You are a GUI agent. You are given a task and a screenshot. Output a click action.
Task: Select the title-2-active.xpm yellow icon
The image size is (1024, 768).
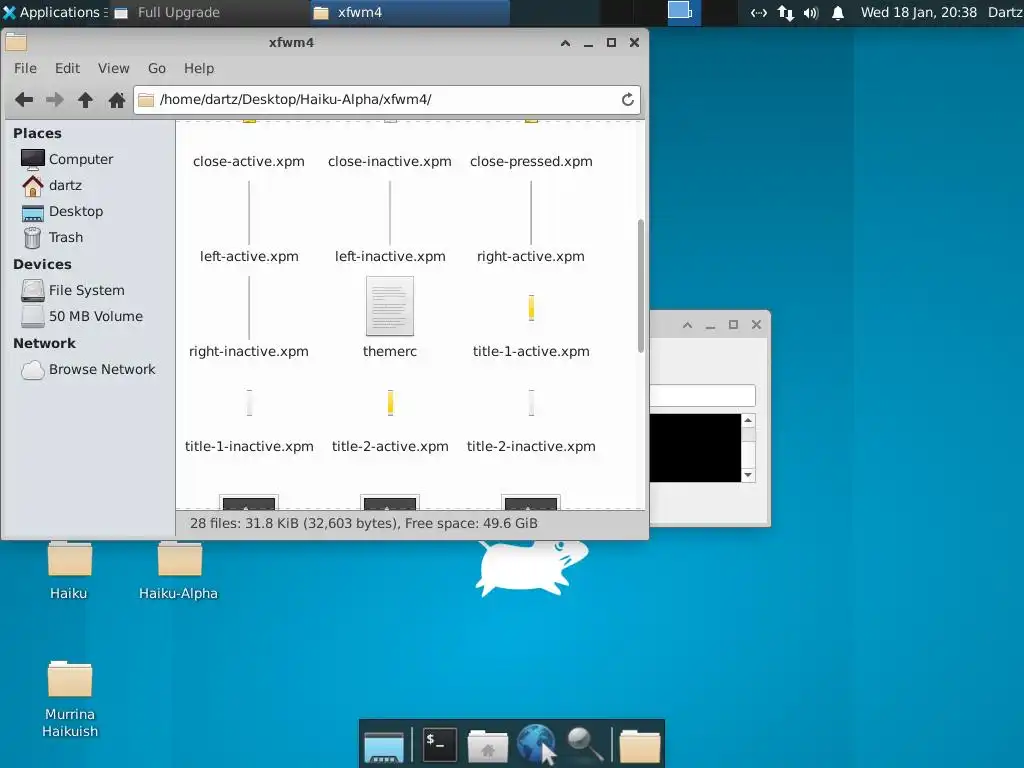391,403
